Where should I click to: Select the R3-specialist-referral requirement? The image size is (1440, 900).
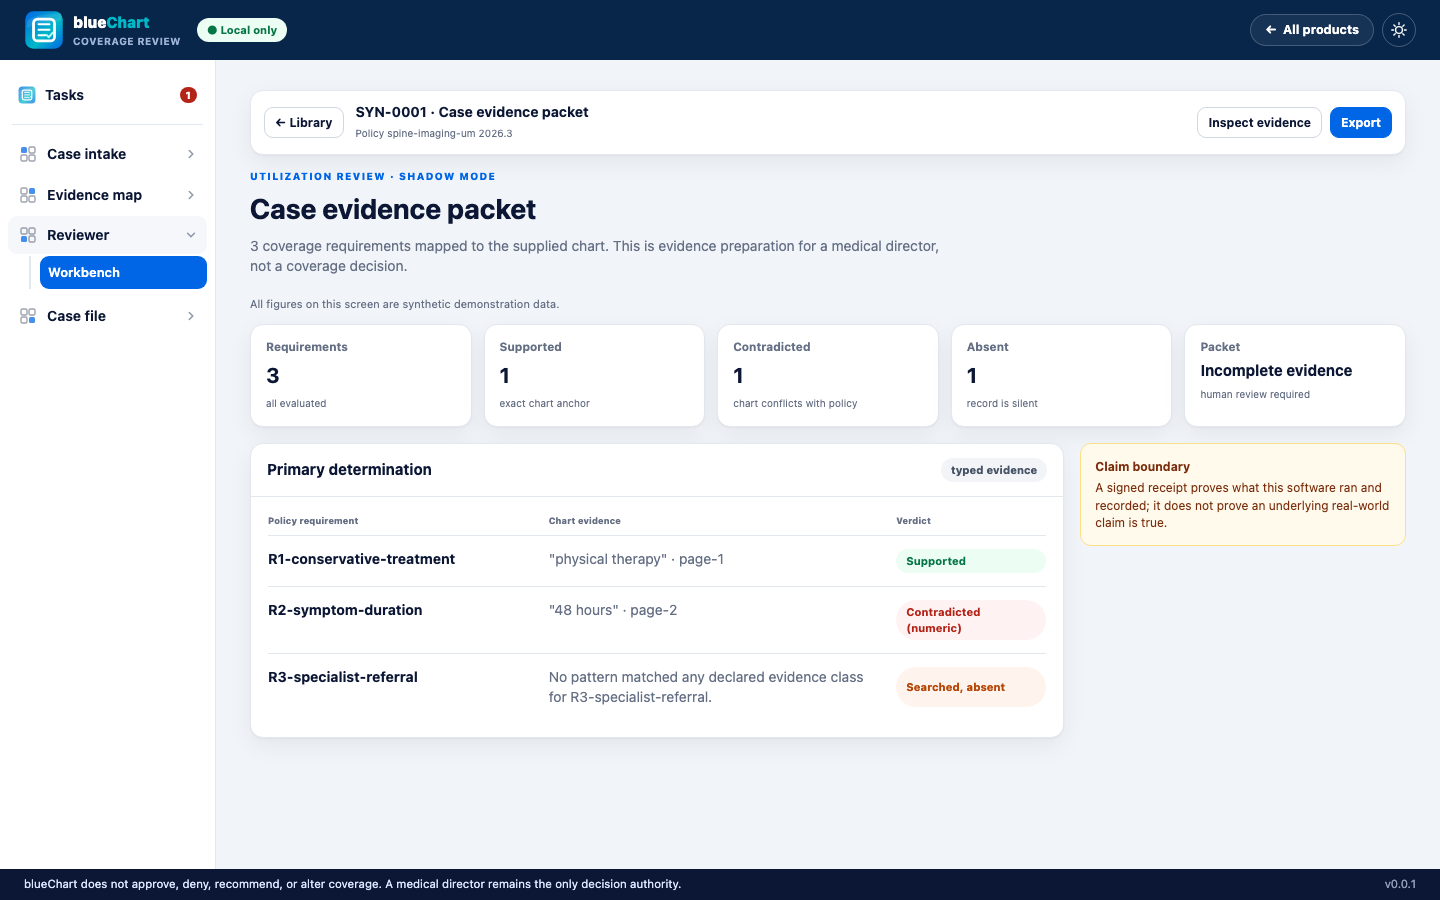point(343,677)
